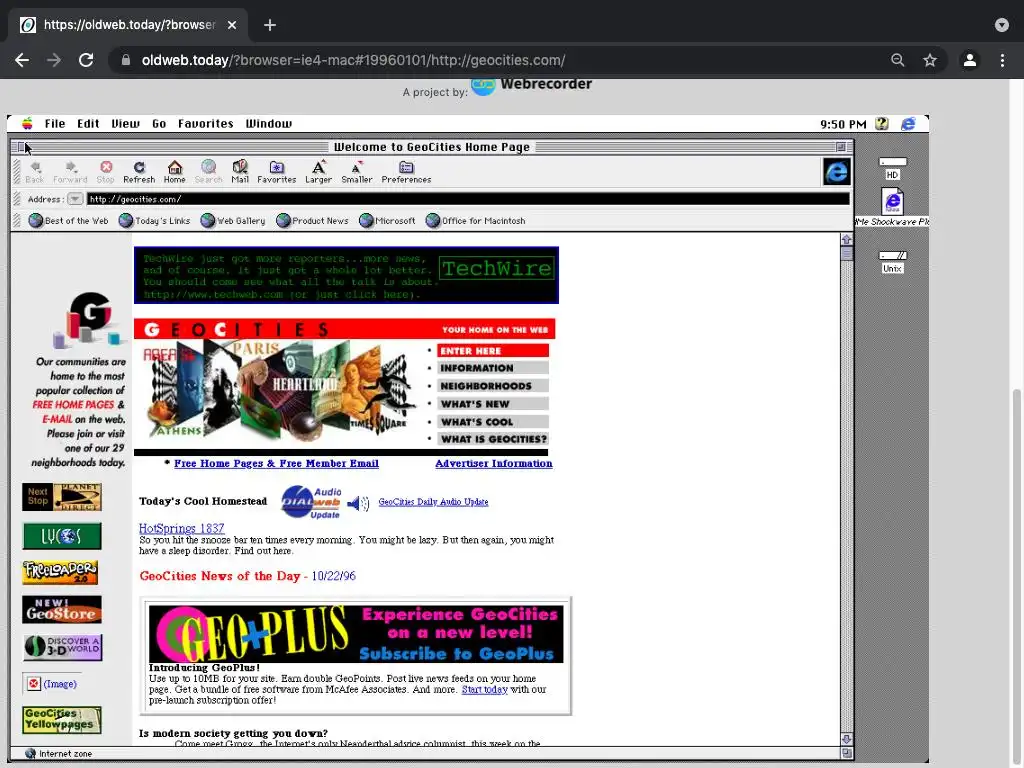The height and width of the screenshot is (768, 1024).
Task: Click the Internet Explorer application menu icon
Action: (908, 123)
